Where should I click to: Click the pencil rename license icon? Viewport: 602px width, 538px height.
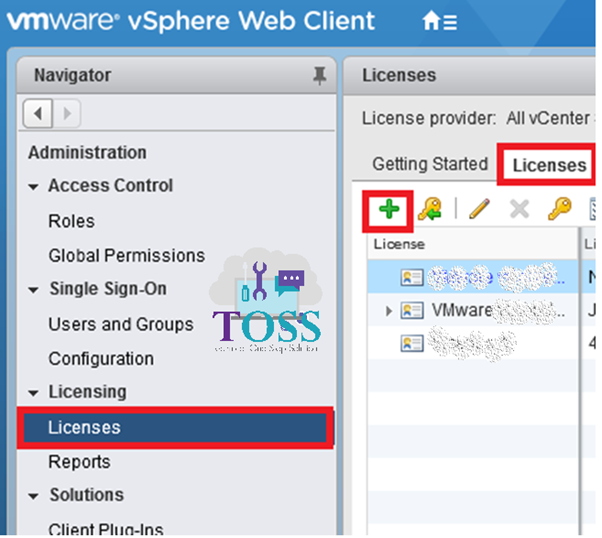(480, 209)
